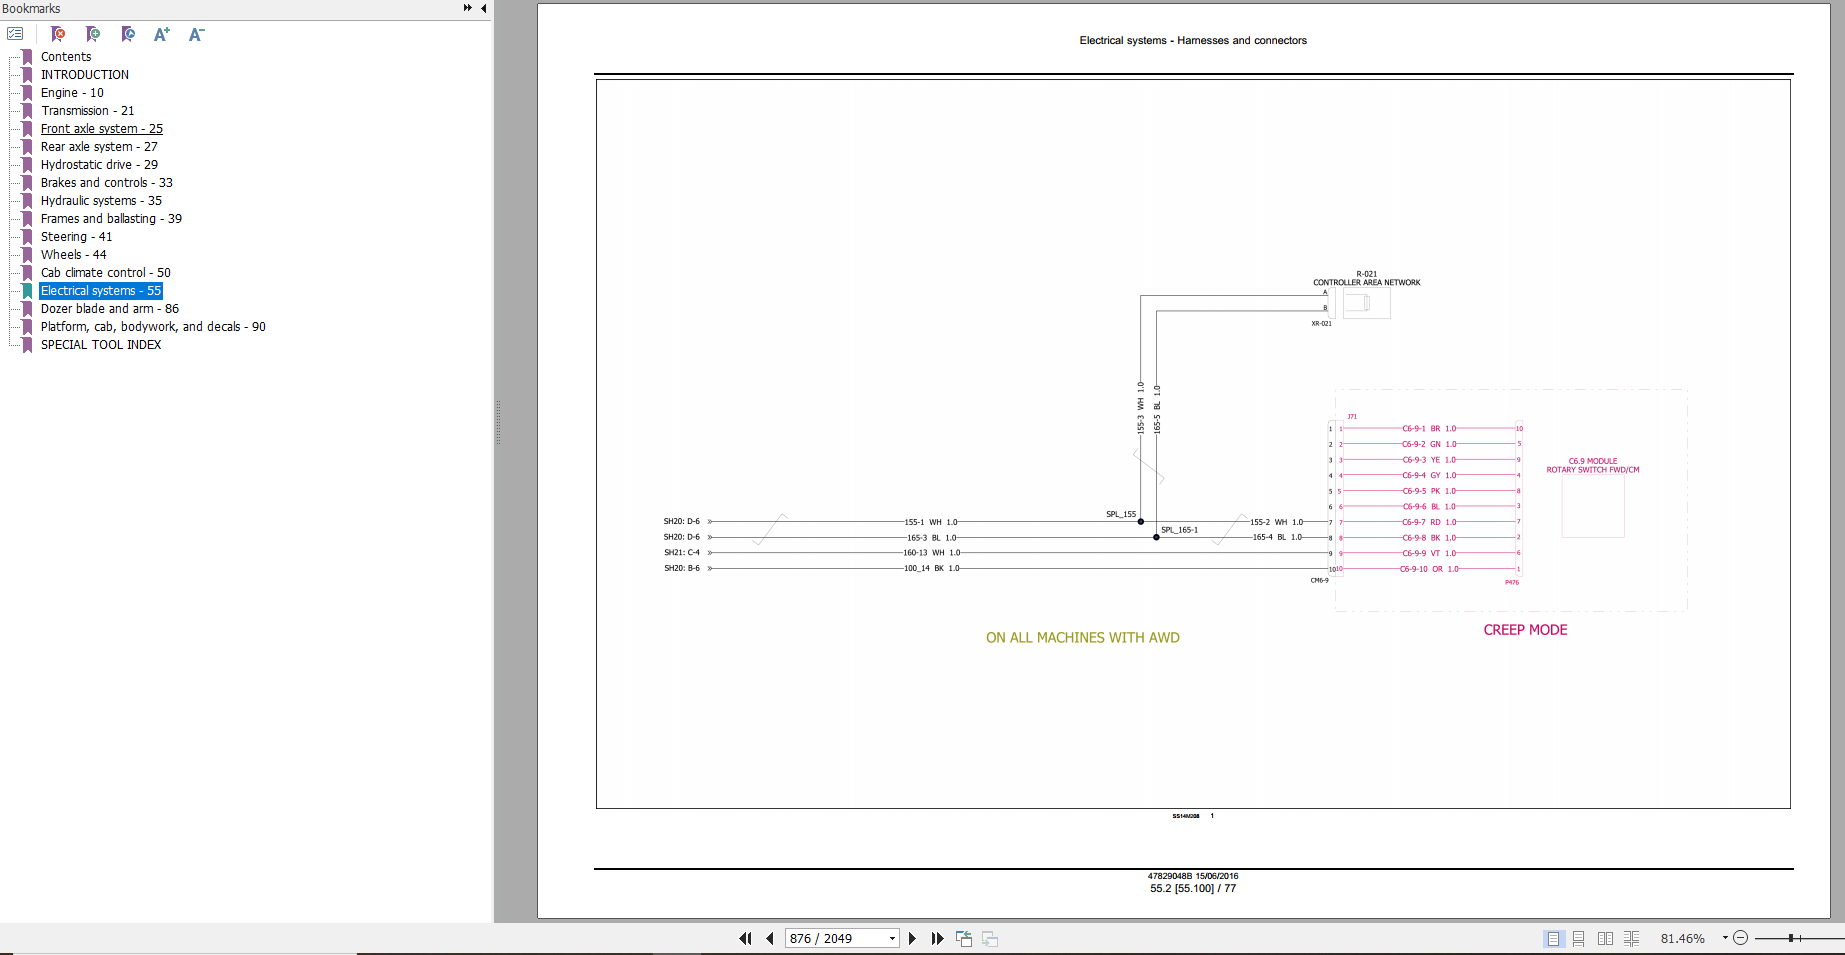Click the add new bookmark icon
This screenshot has height=955, width=1845.
coord(93,34)
